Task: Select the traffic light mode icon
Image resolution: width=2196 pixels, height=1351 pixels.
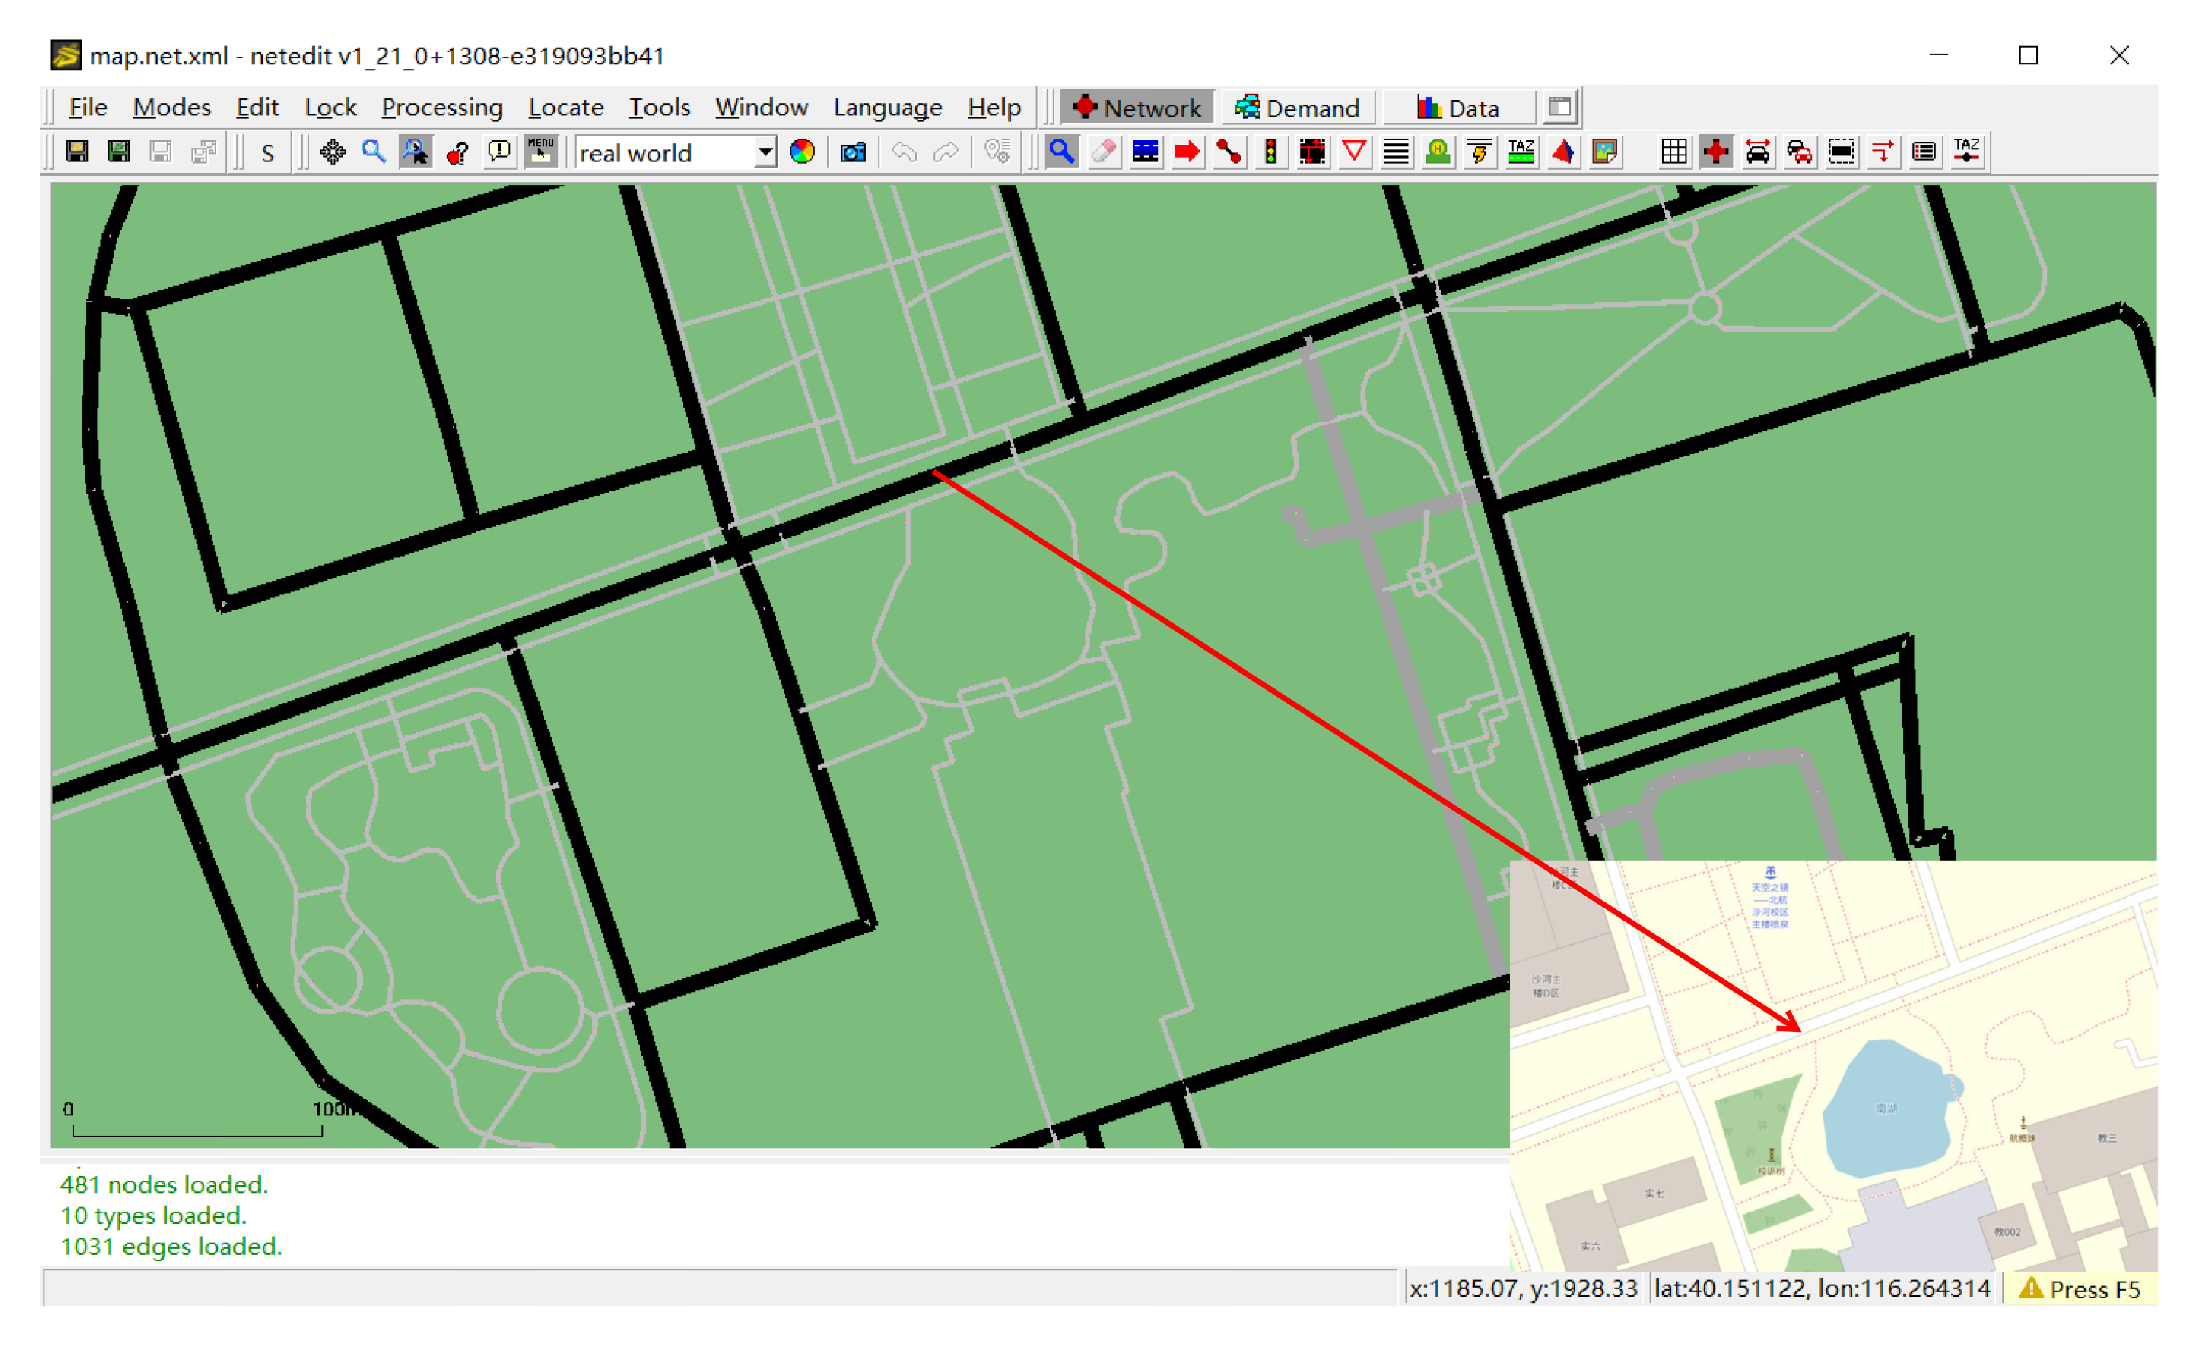Action: pyautogui.click(x=1270, y=152)
